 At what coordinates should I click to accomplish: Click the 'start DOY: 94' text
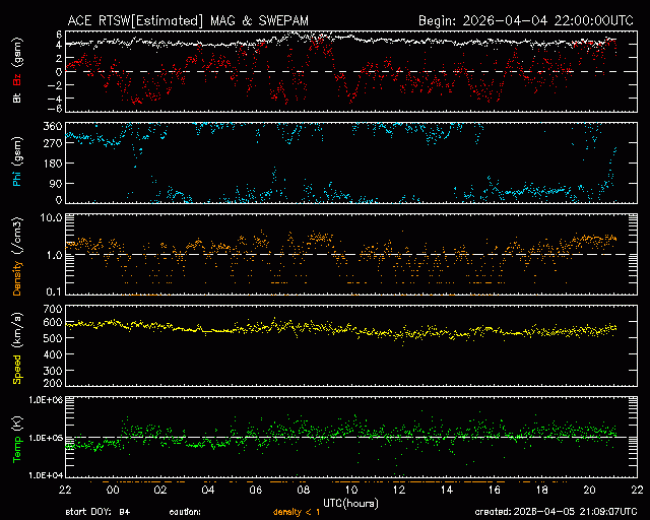[98, 513]
